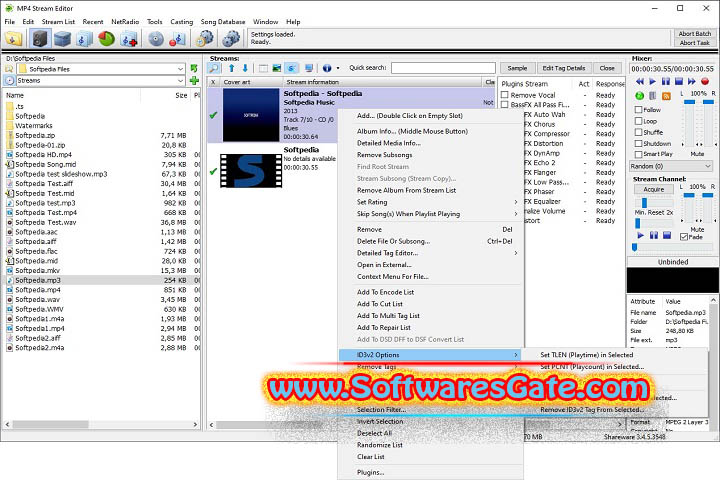Click the green-red pie chart icon
Screen dimensions: 720x480
[x=107, y=39]
